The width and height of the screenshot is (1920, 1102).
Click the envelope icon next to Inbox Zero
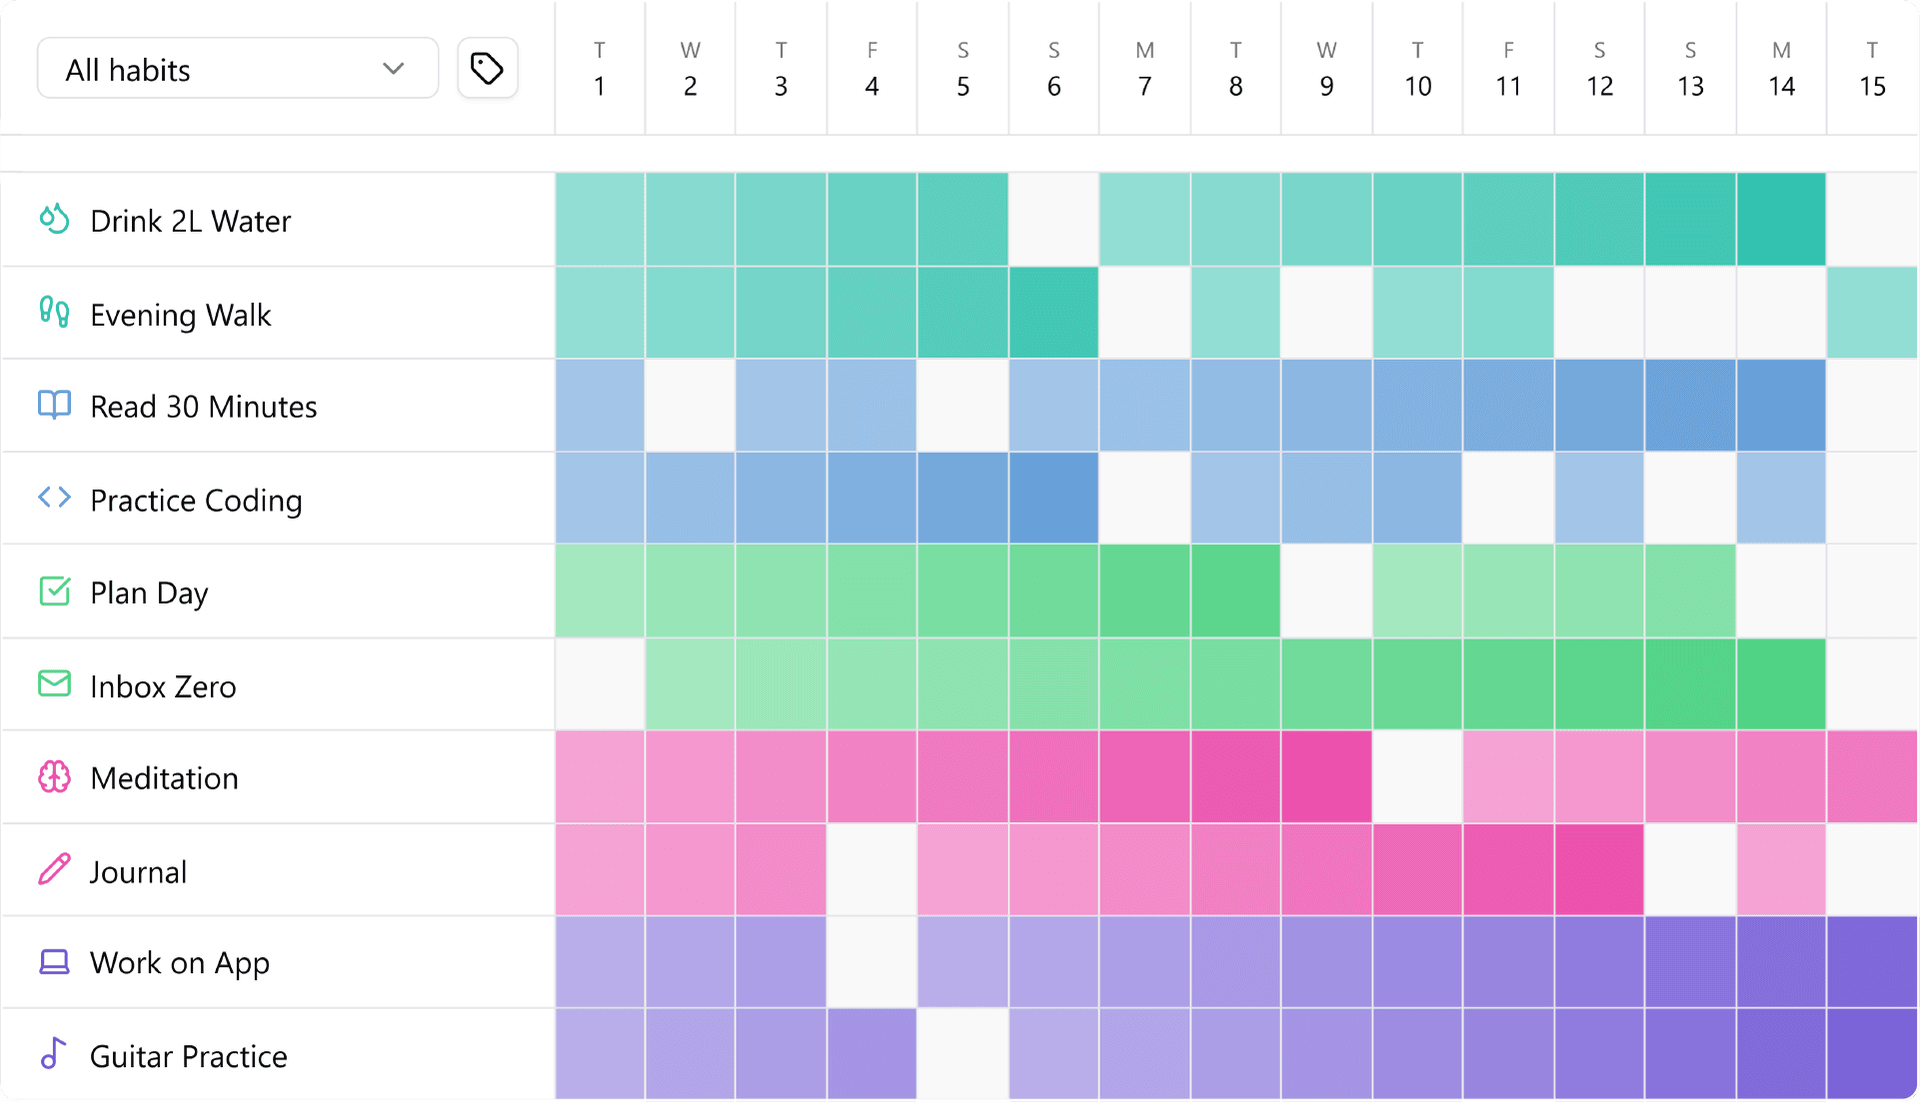coord(54,684)
